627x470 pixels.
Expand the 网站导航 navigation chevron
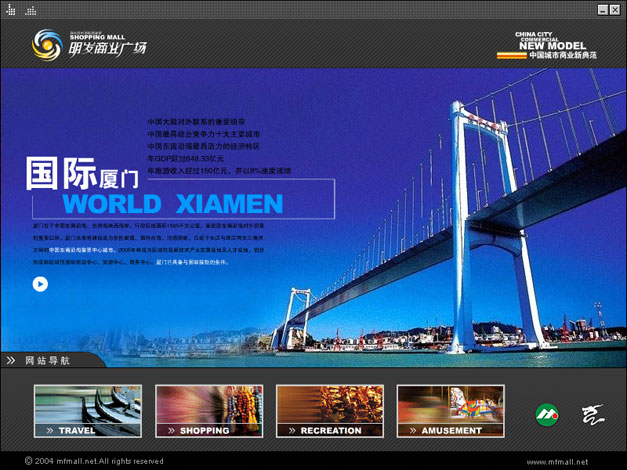[10, 360]
